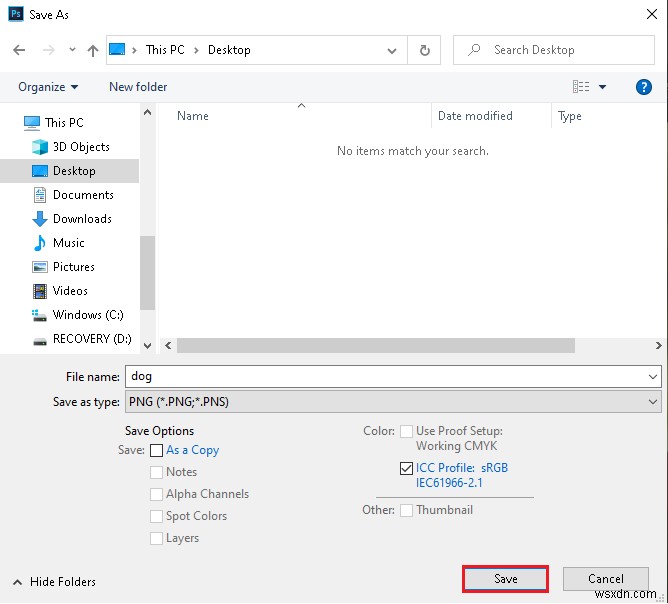The image size is (668, 604).
Task: Close the Save As dialog
Action: pyautogui.click(x=651, y=14)
